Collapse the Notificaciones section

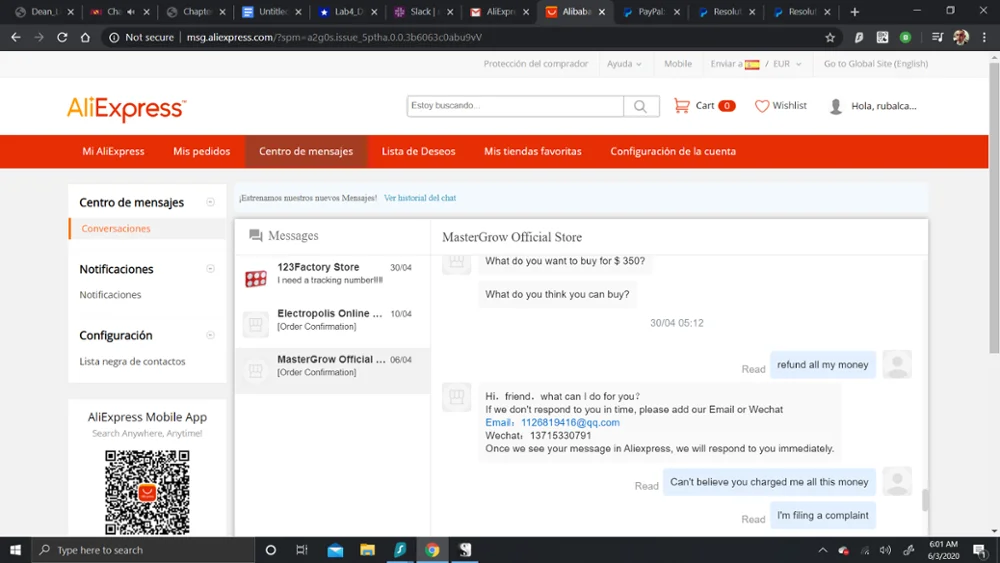click(x=210, y=268)
